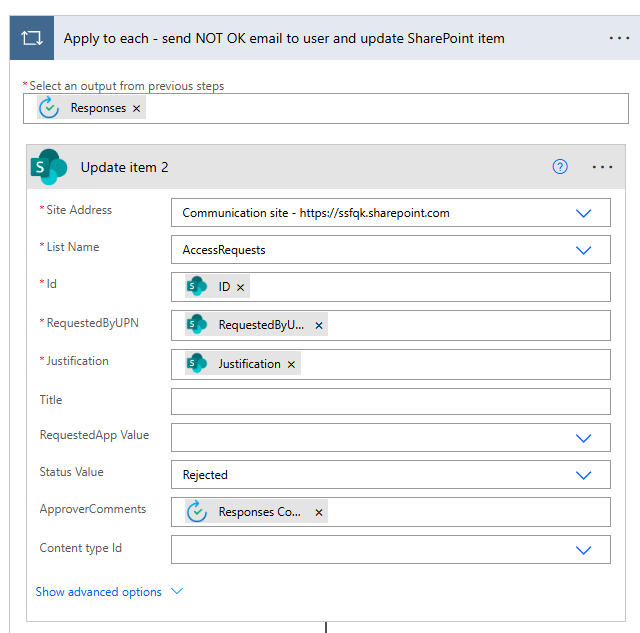
Task: Remove the Responses Co... token
Action: point(319,513)
